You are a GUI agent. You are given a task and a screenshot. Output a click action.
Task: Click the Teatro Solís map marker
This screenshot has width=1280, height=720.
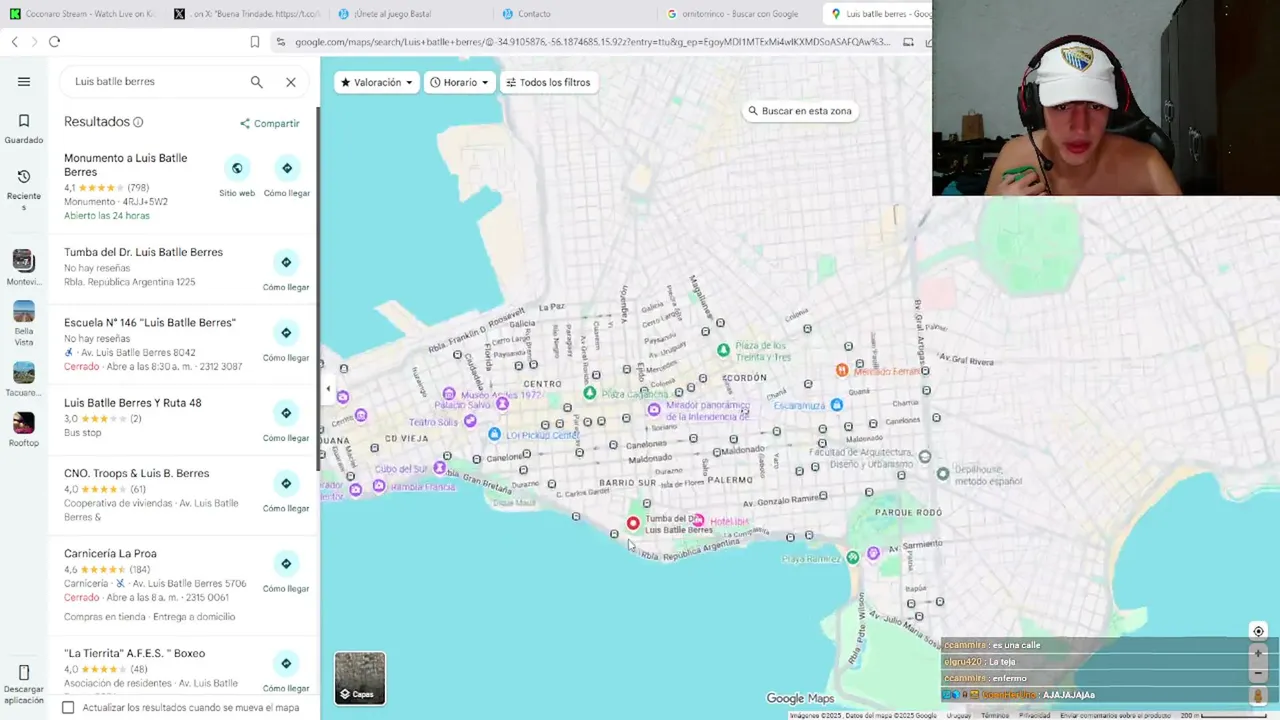coord(469,422)
